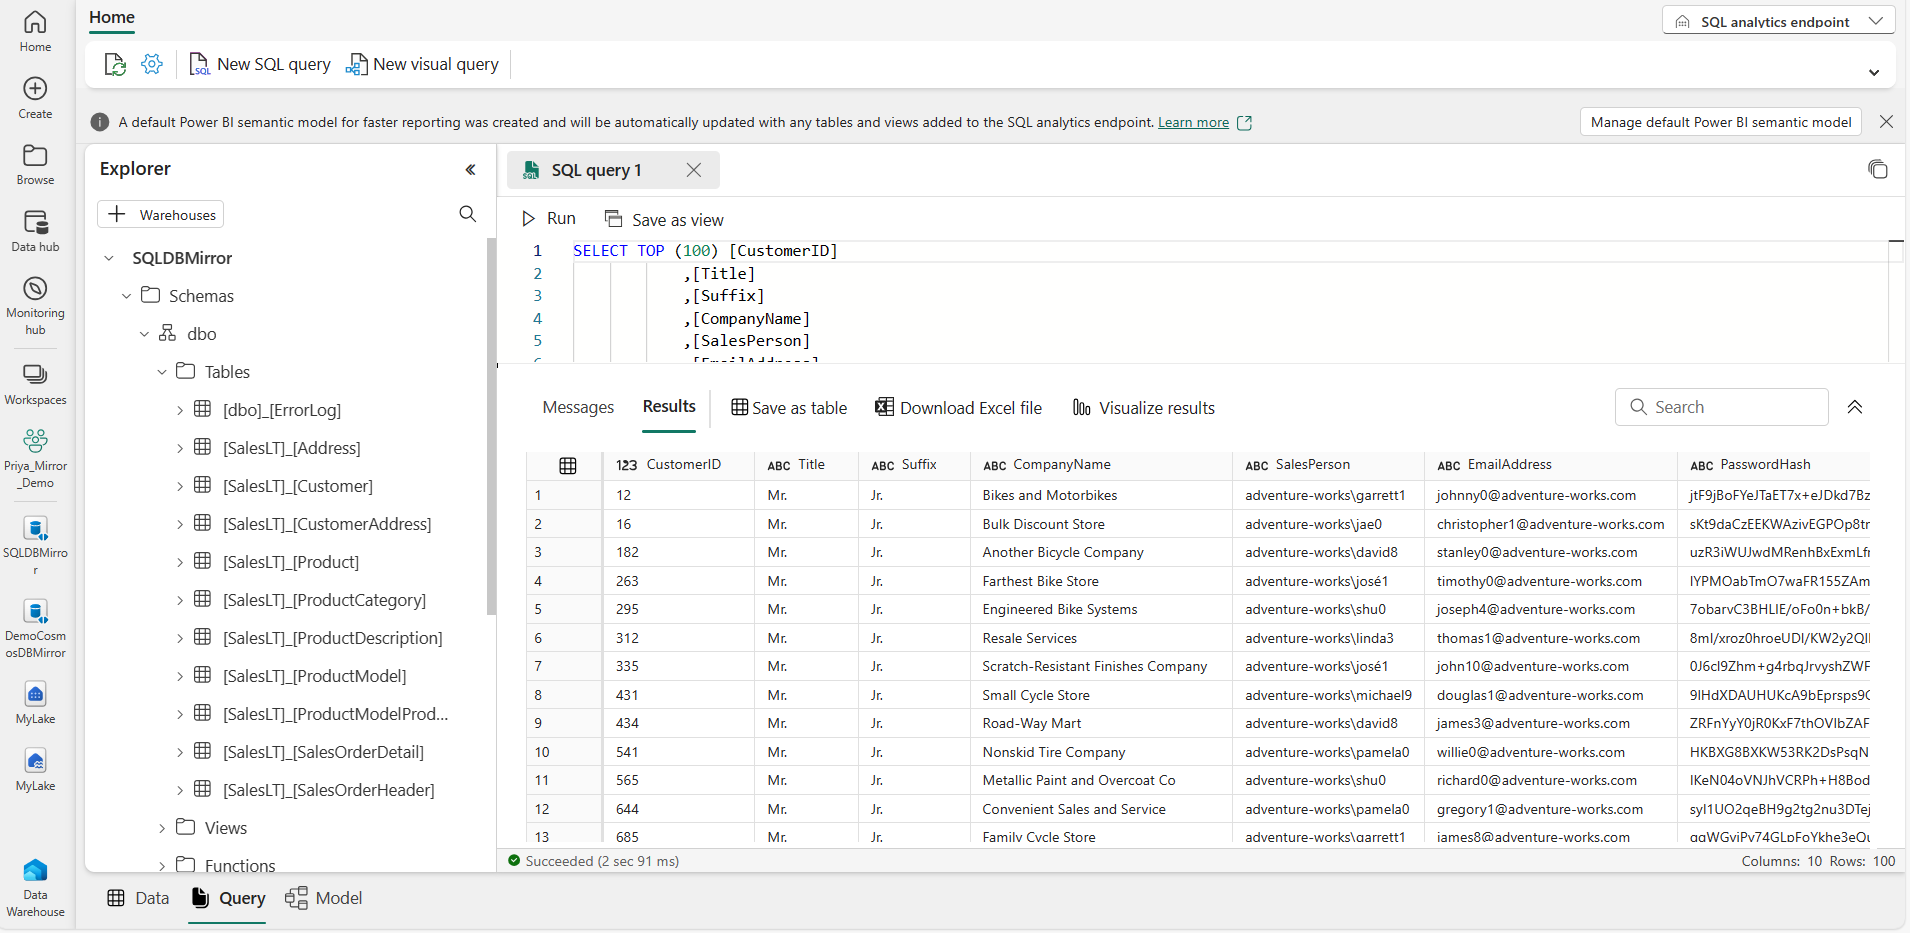This screenshot has width=1910, height=933.
Task: Switch to the Messages tab
Action: (x=578, y=407)
